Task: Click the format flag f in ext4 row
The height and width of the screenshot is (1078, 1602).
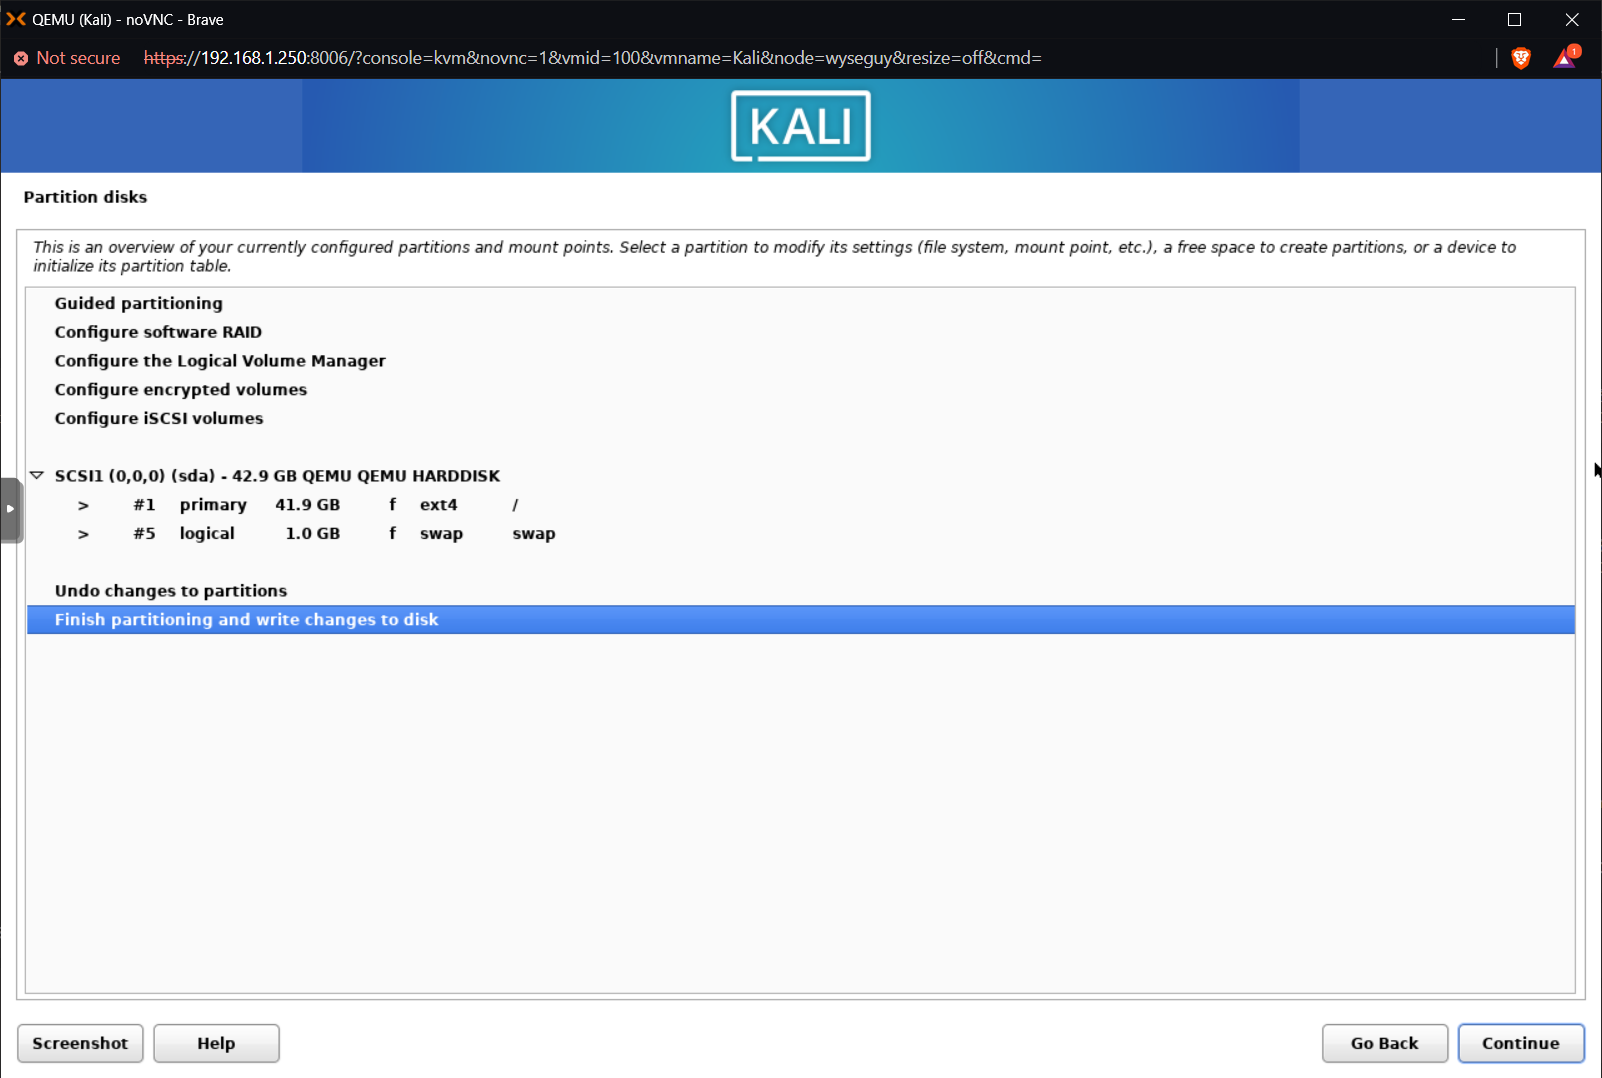Action: [x=393, y=505]
